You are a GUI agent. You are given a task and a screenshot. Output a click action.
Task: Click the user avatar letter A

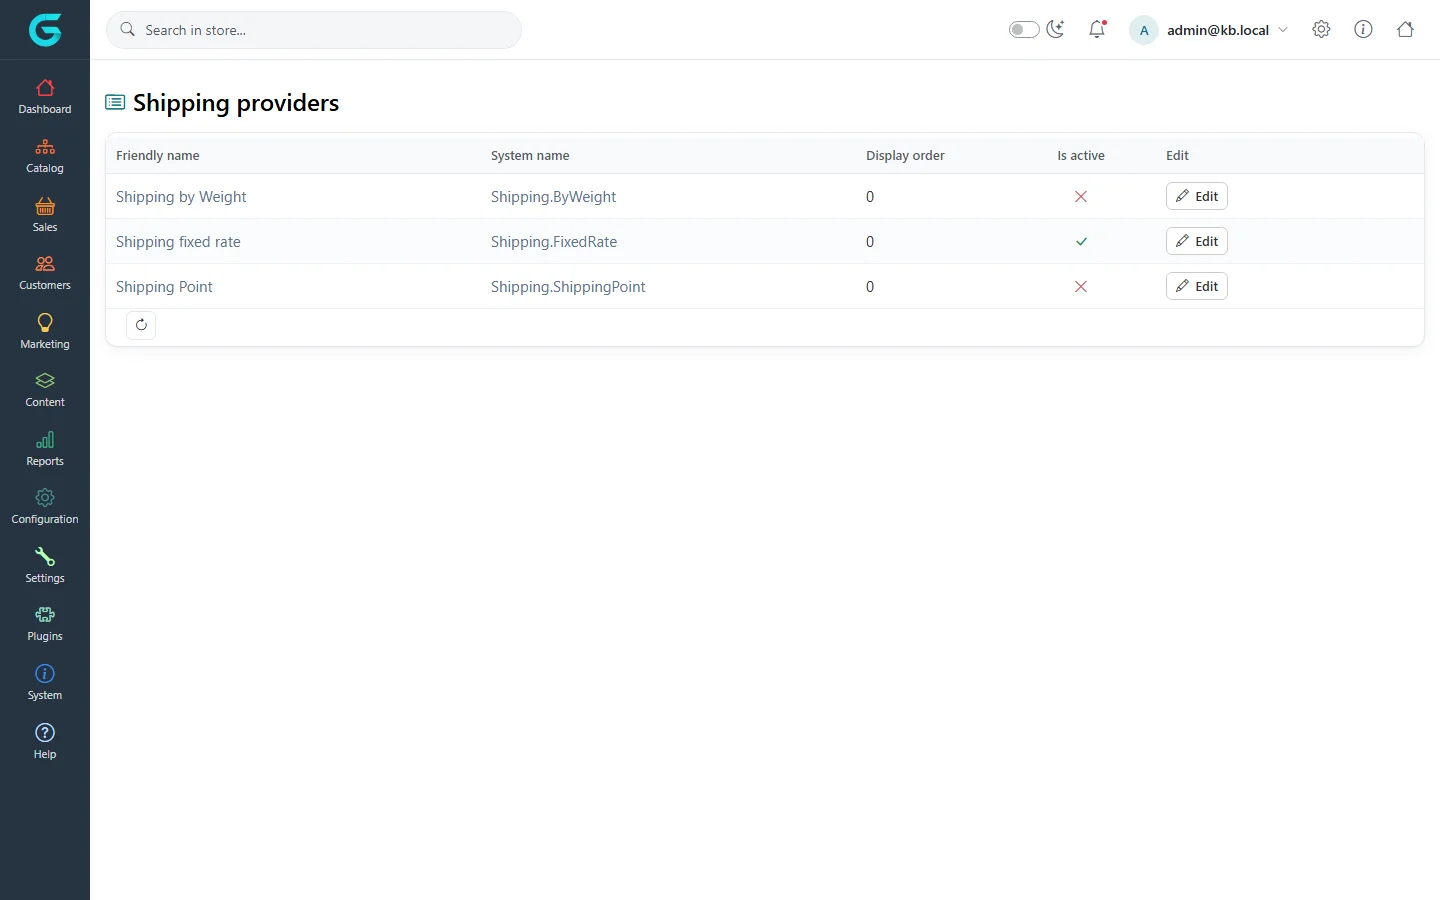coord(1144,30)
